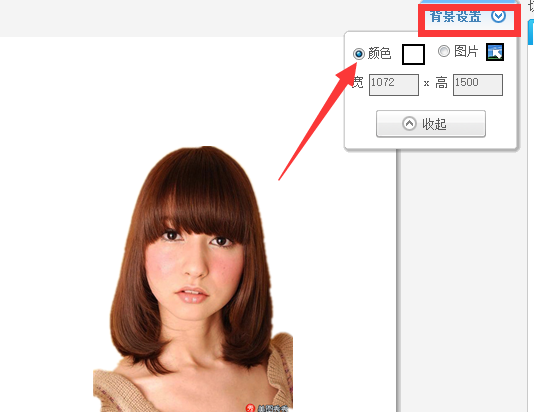Click the 图片 label text
The image size is (534, 412).
click(466, 51)
